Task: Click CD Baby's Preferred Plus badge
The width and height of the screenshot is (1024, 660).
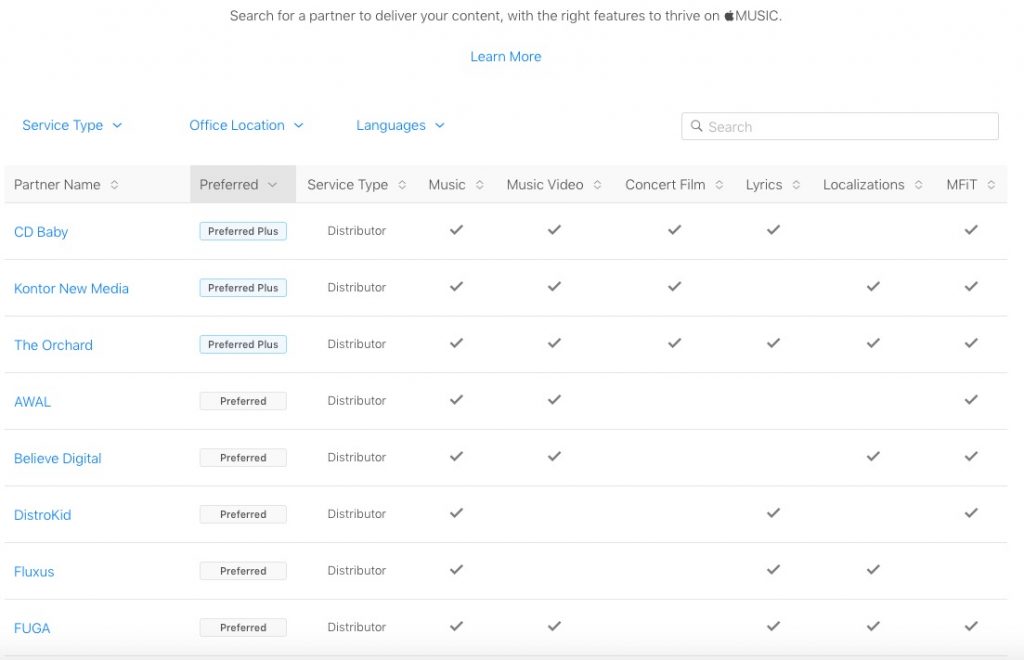Action: 243,231
